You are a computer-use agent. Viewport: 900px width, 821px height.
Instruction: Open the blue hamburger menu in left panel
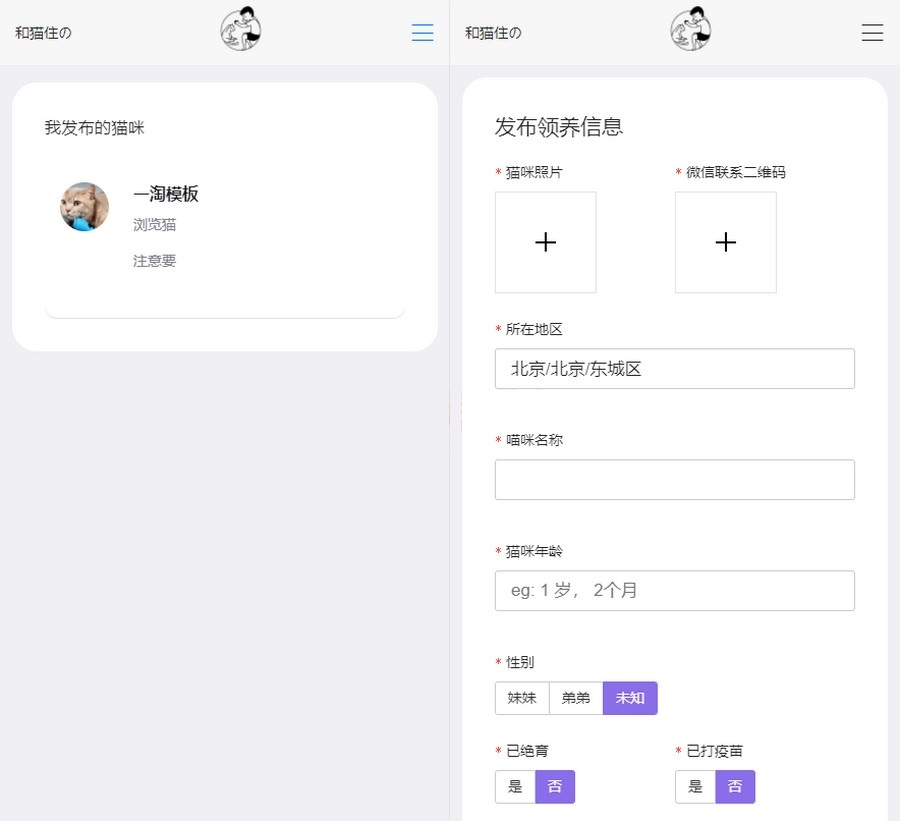pyautogui.click(x=422, y=33)
